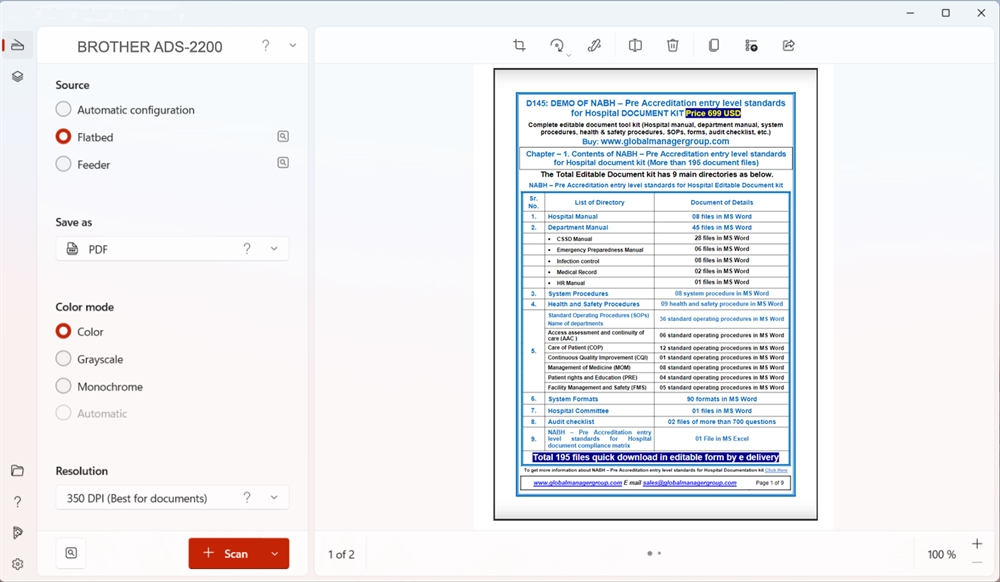Open the Scan button options arrow
This screenshot has height=582, width=1000.
275,553
